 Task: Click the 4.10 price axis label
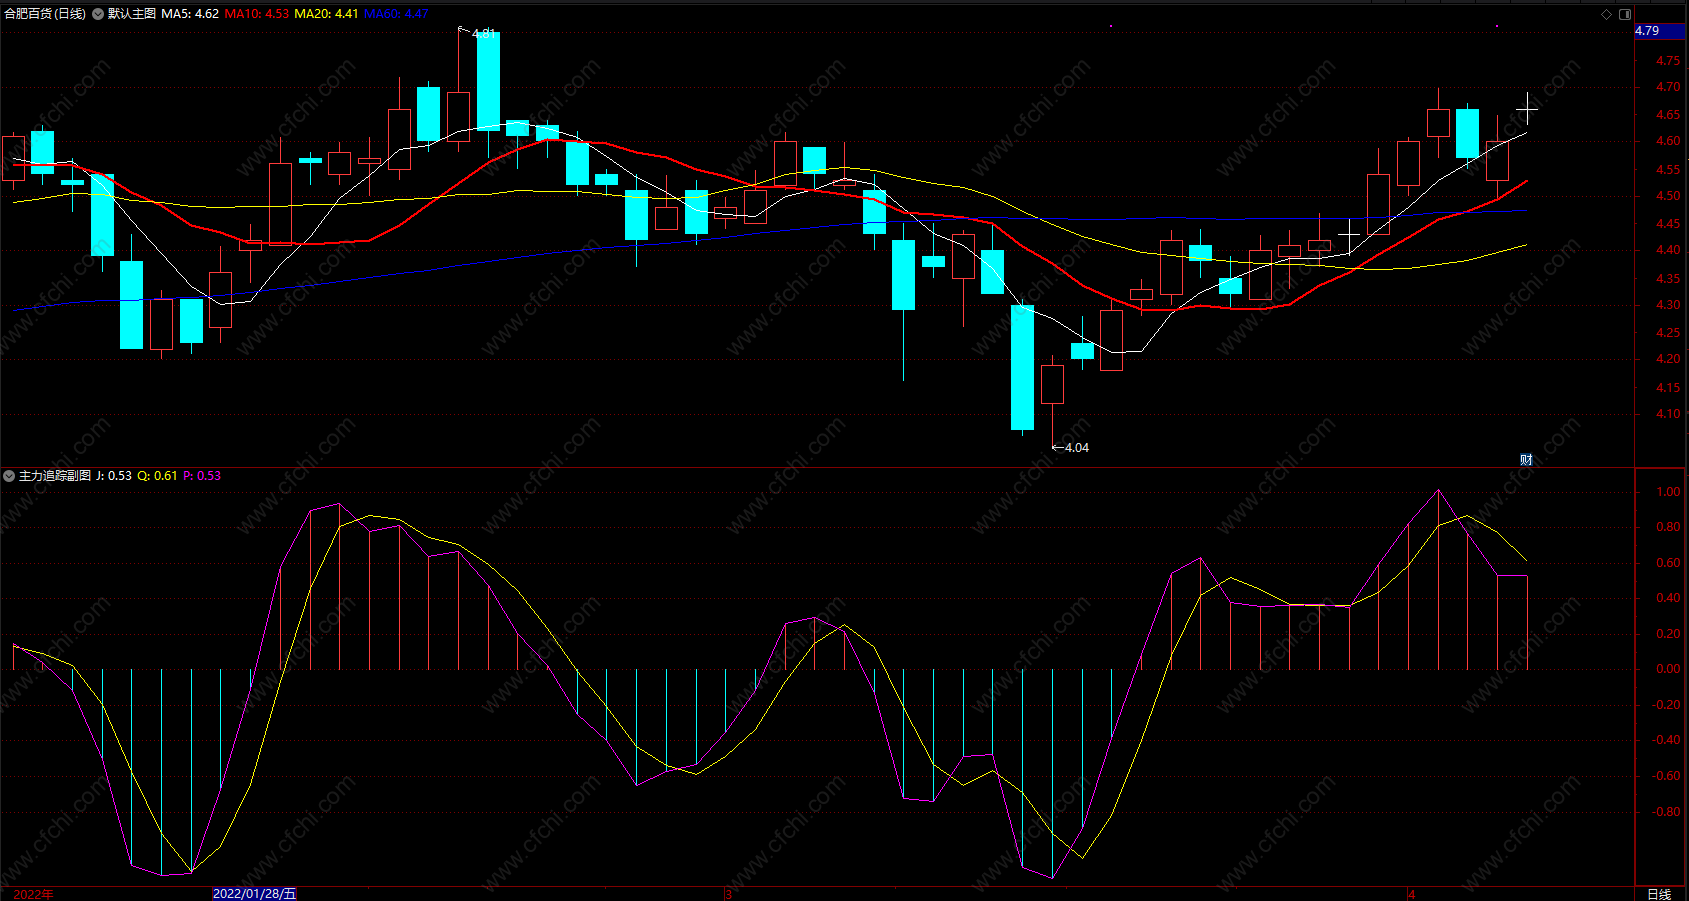pyautogui.click(x=1668, y=414)
